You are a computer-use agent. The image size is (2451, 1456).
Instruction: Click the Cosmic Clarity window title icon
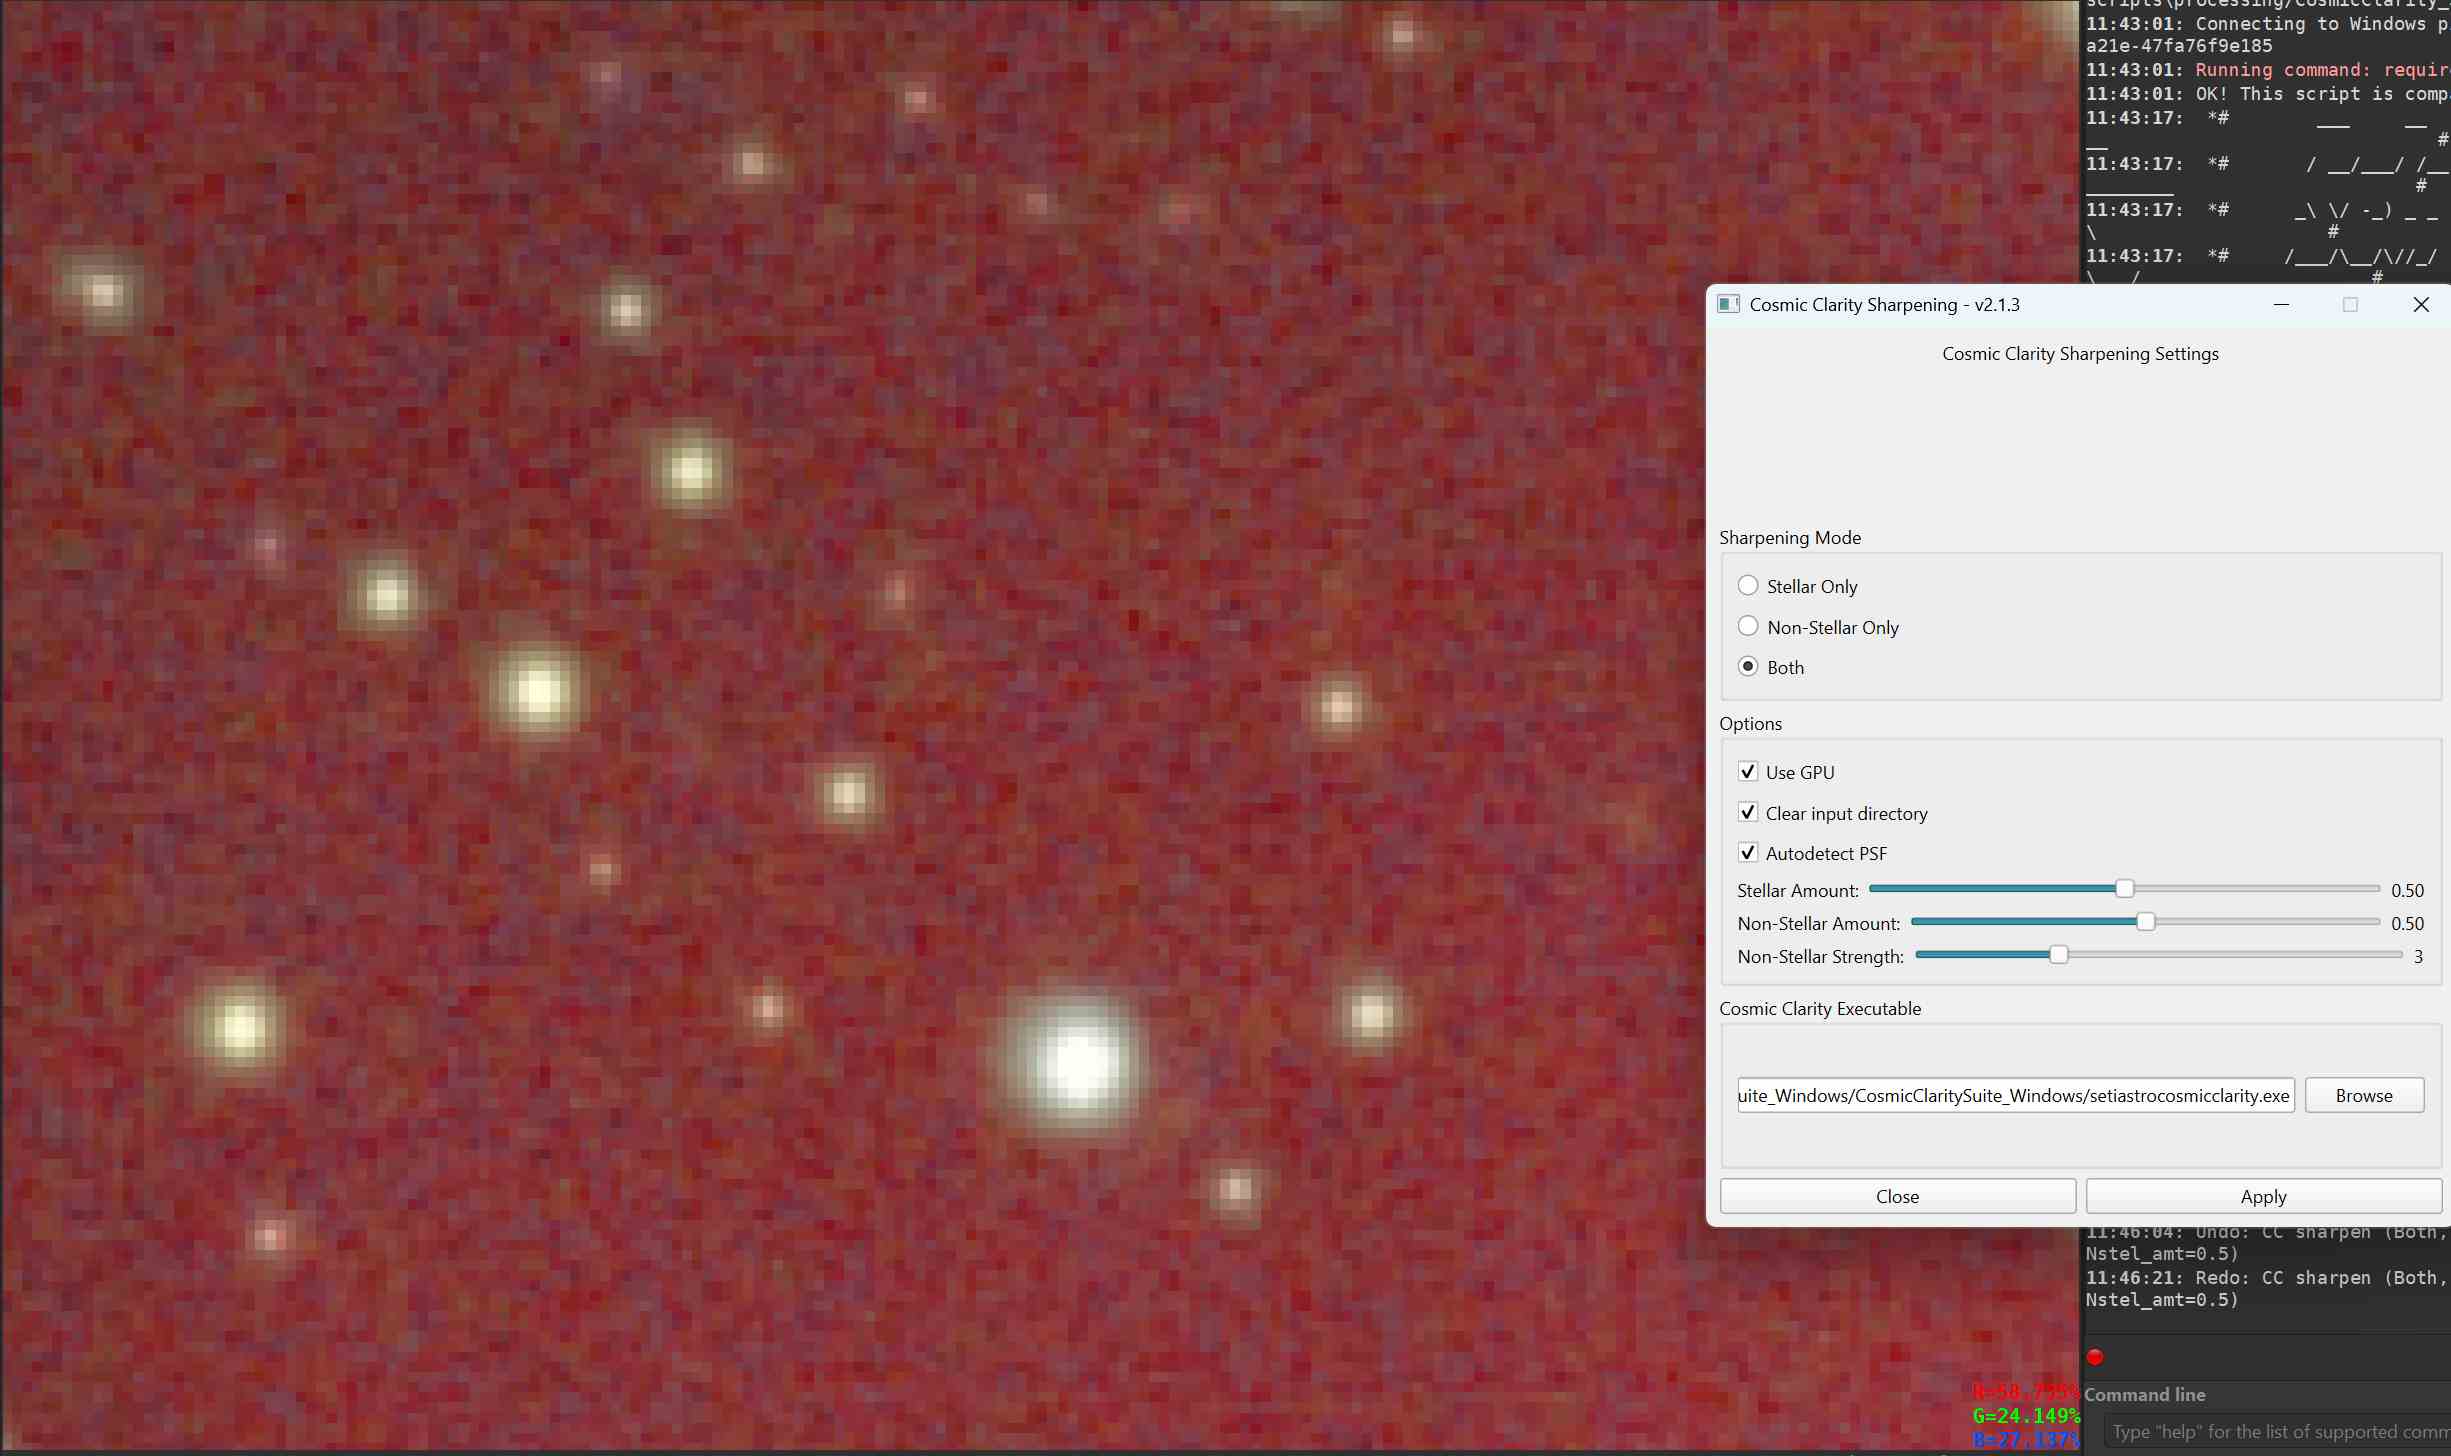coord(1728,304)
